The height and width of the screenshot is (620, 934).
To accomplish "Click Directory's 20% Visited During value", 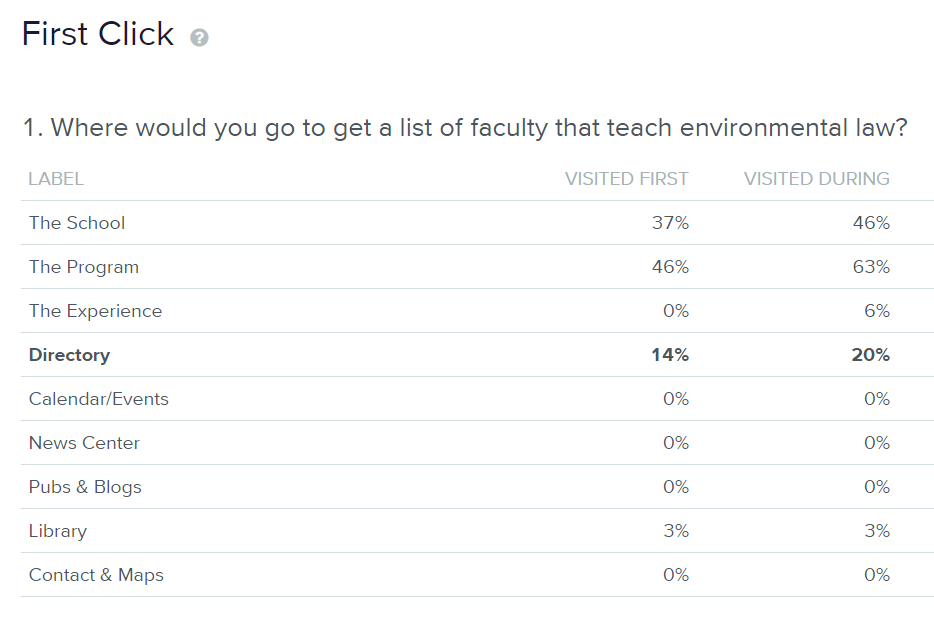I will (x=871, y=355).
